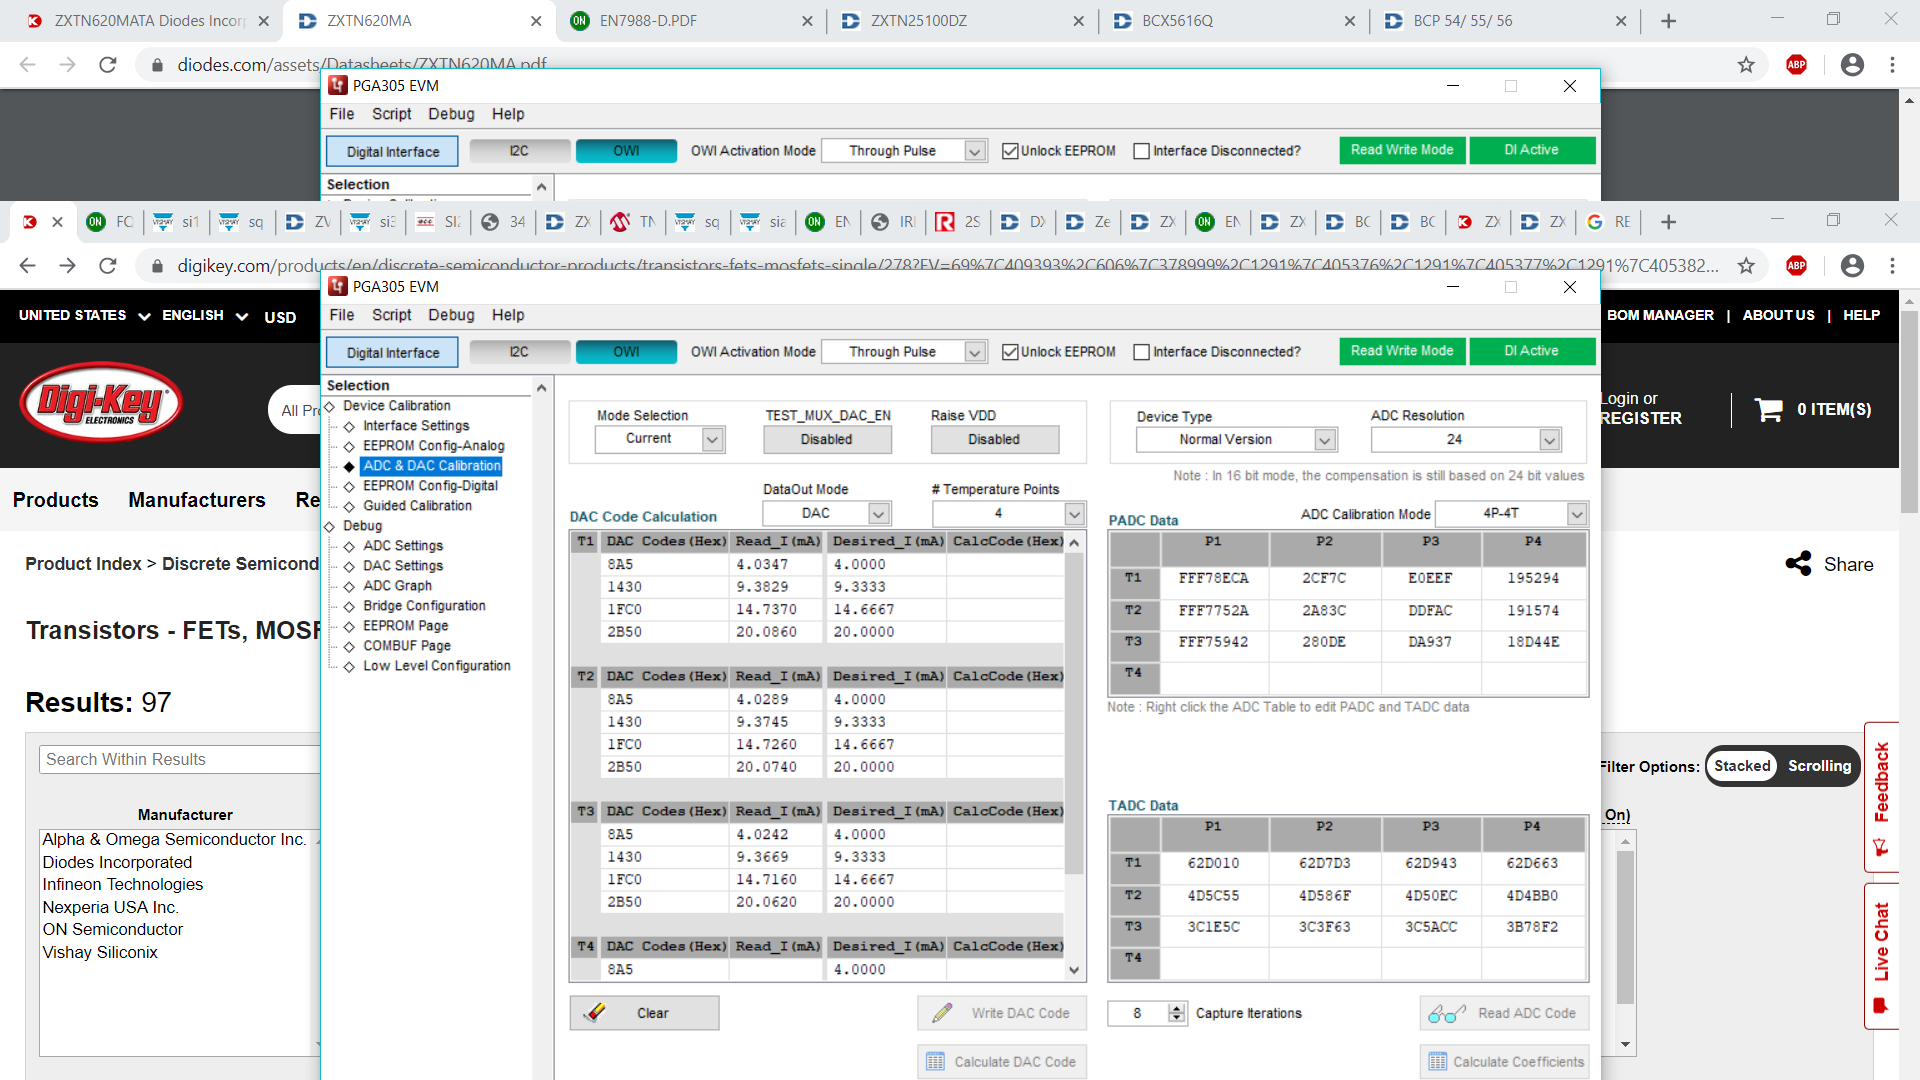Open BOM MANAGER link on Digi-Key
Image resolution: width=1920 pixels, height=1080 pixels.
pos(1660,315)
